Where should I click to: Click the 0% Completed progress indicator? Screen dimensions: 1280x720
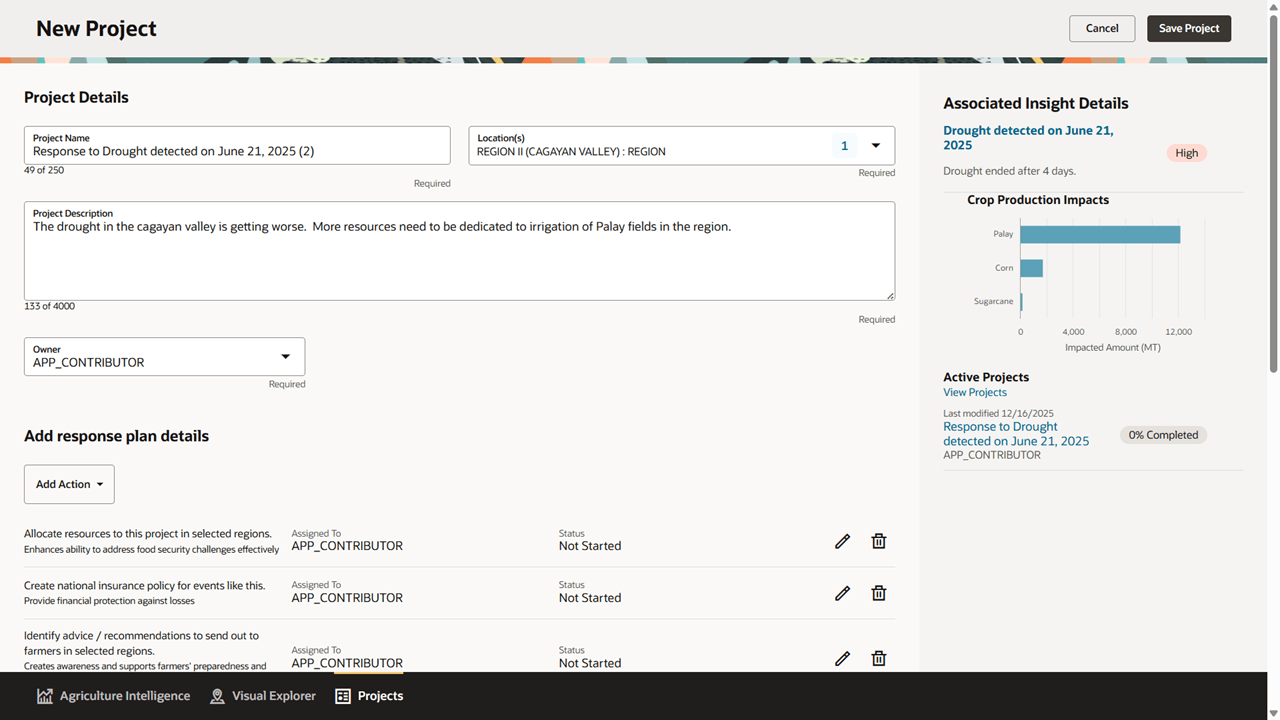(1163, 434)
